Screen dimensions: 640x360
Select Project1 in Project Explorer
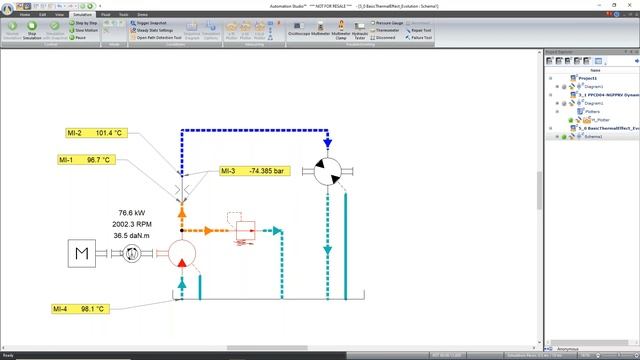pyautogui.click(x=587, y=78)
